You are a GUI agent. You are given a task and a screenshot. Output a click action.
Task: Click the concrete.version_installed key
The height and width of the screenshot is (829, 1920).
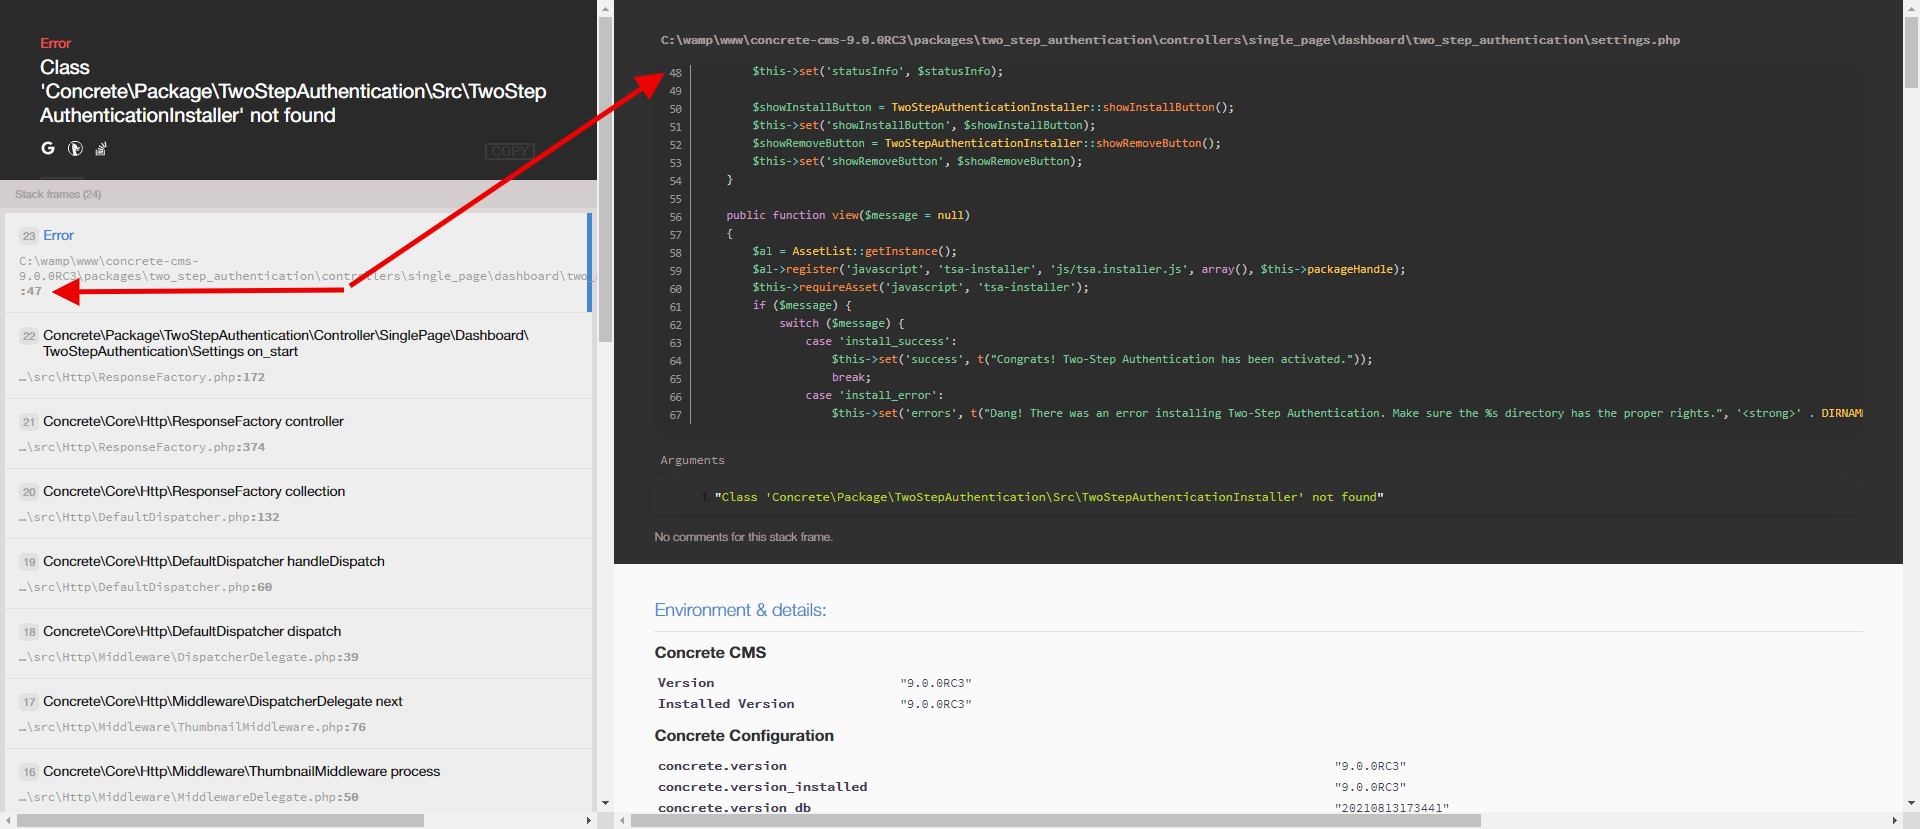[x=762, y=787]
